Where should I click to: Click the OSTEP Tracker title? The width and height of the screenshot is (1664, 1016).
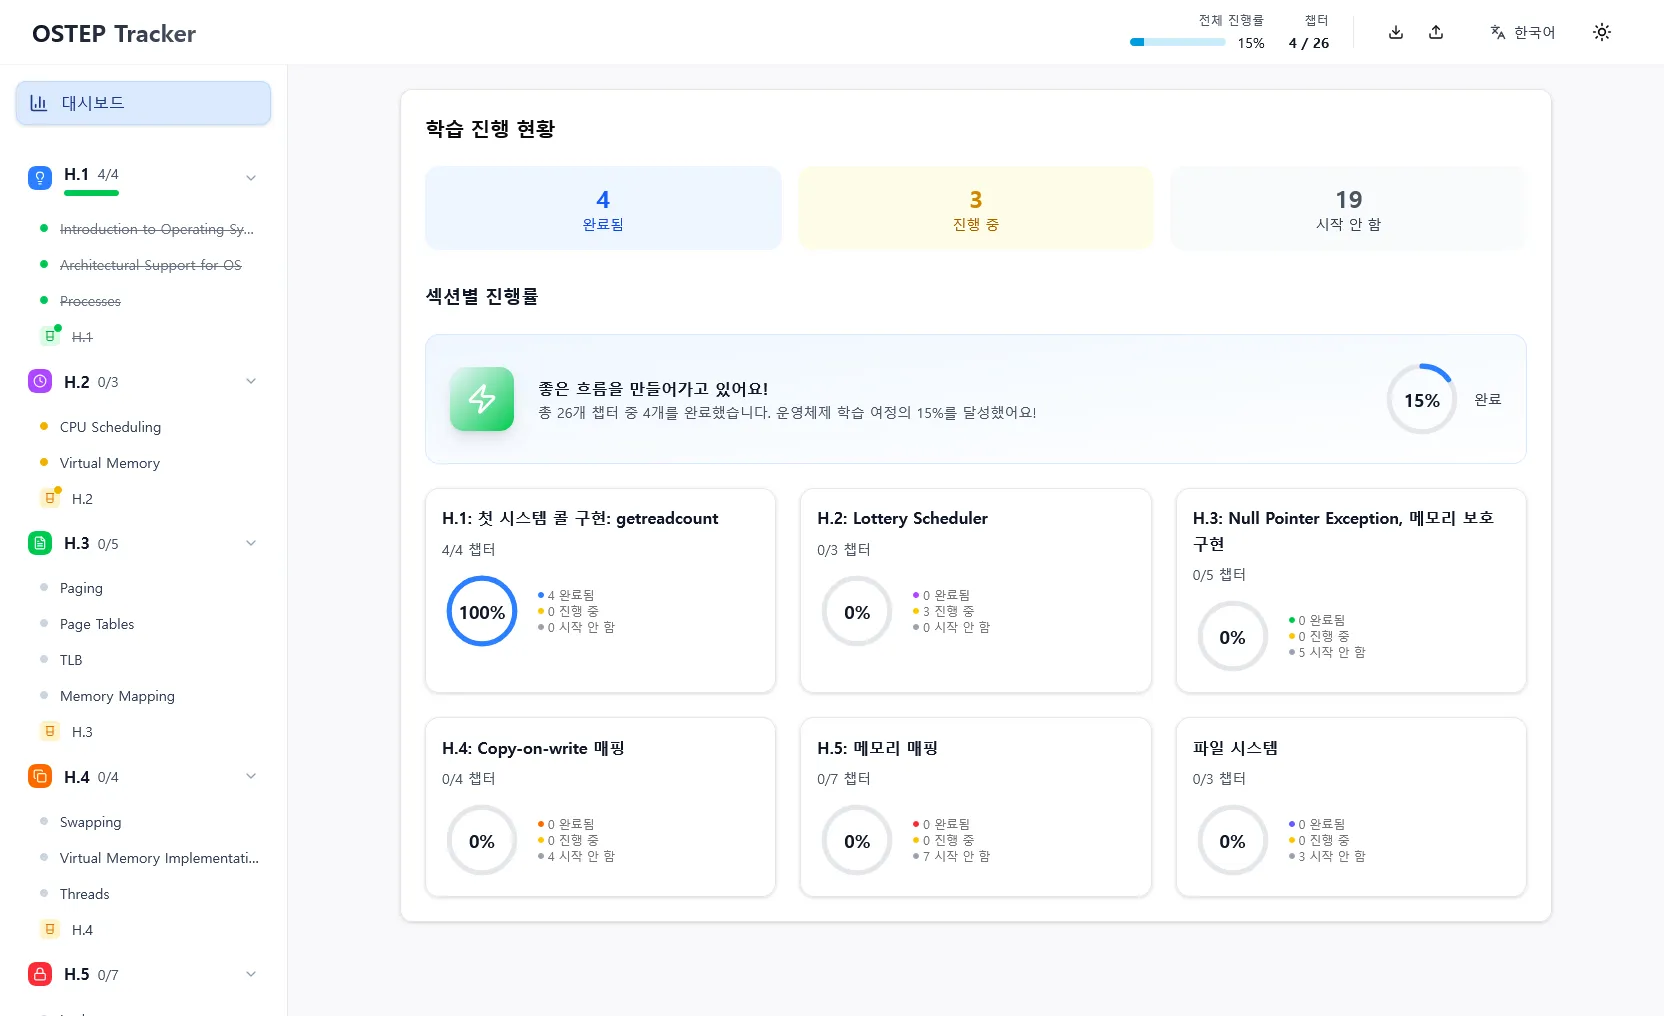coord(114,34)
